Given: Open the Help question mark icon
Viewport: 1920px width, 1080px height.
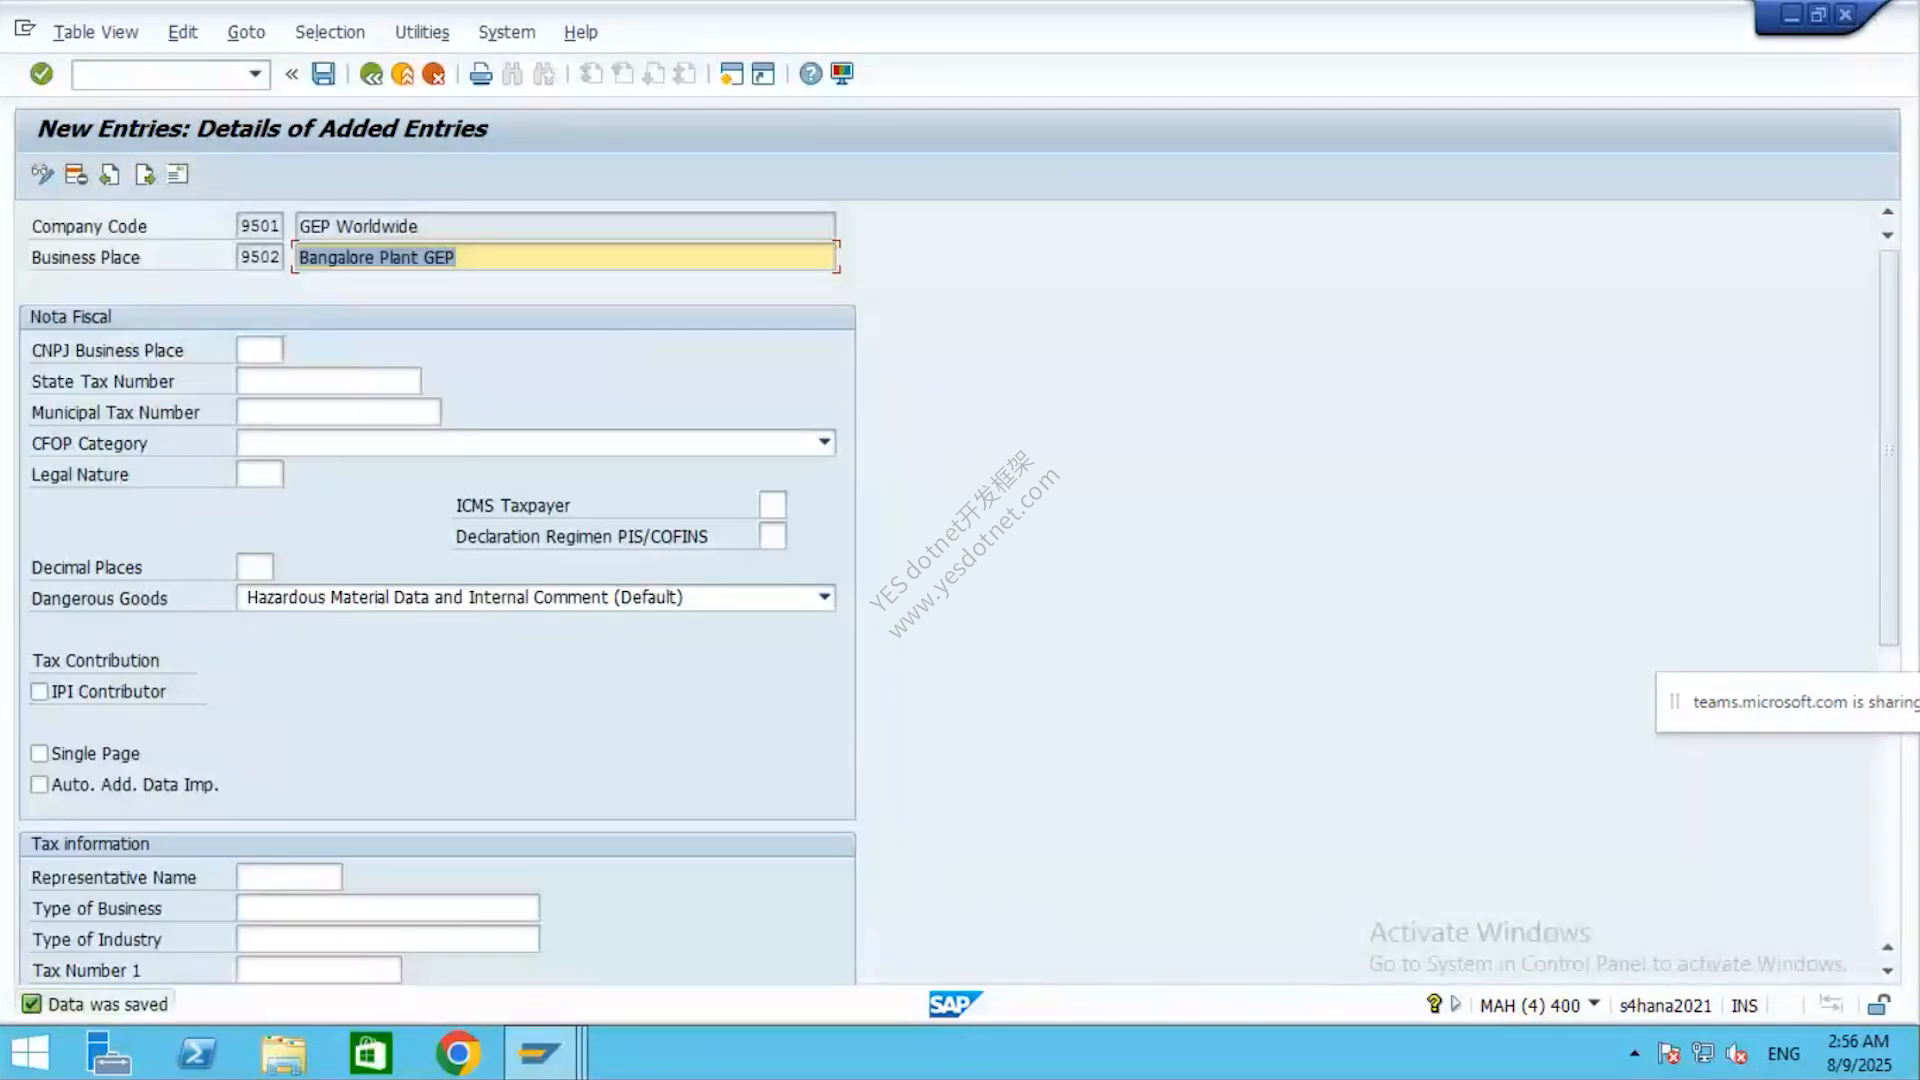Looking at the screenshot, I should pos(811,74).
